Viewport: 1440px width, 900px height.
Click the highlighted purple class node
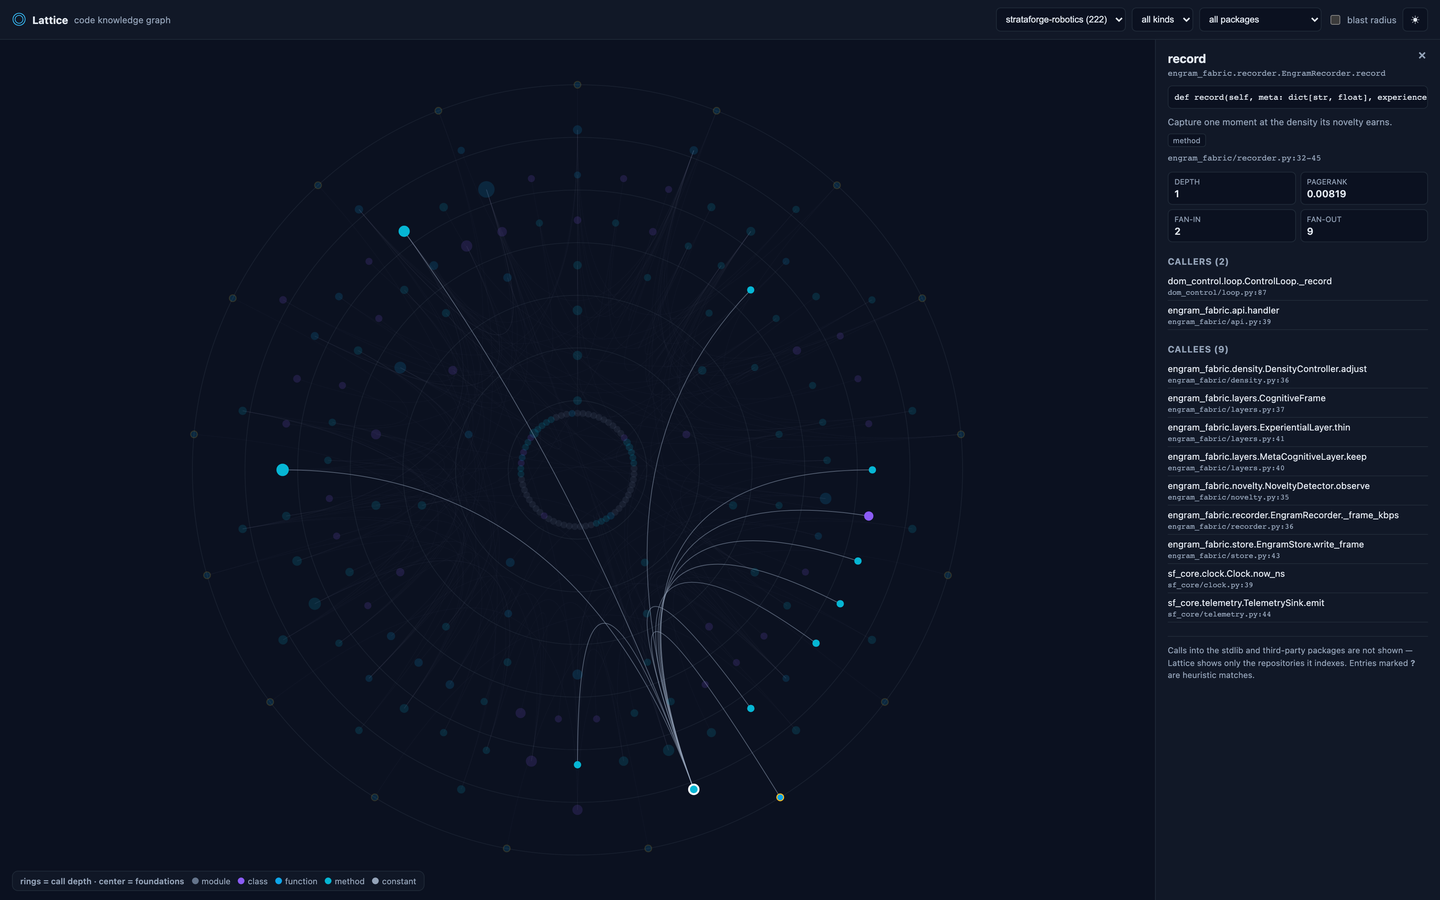869,516
